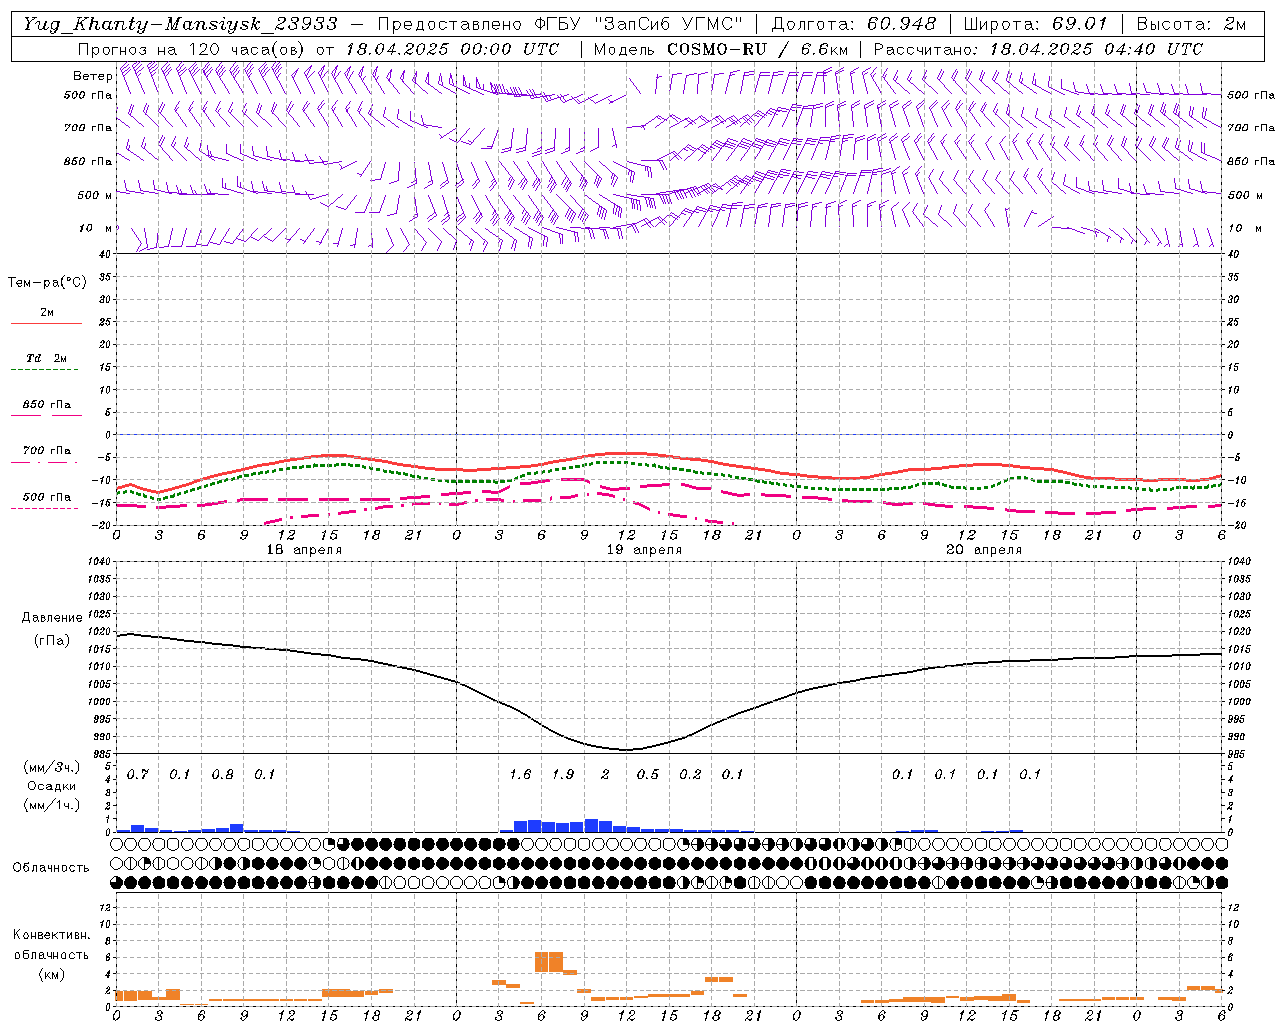1280x1024 pixels.
Task: Click the Прогноз на 120 часа(ов) text
Action: [192, 49]
